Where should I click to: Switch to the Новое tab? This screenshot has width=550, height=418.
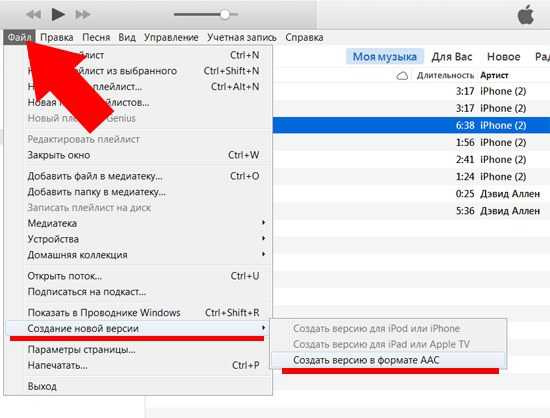[x=504, y=56]
